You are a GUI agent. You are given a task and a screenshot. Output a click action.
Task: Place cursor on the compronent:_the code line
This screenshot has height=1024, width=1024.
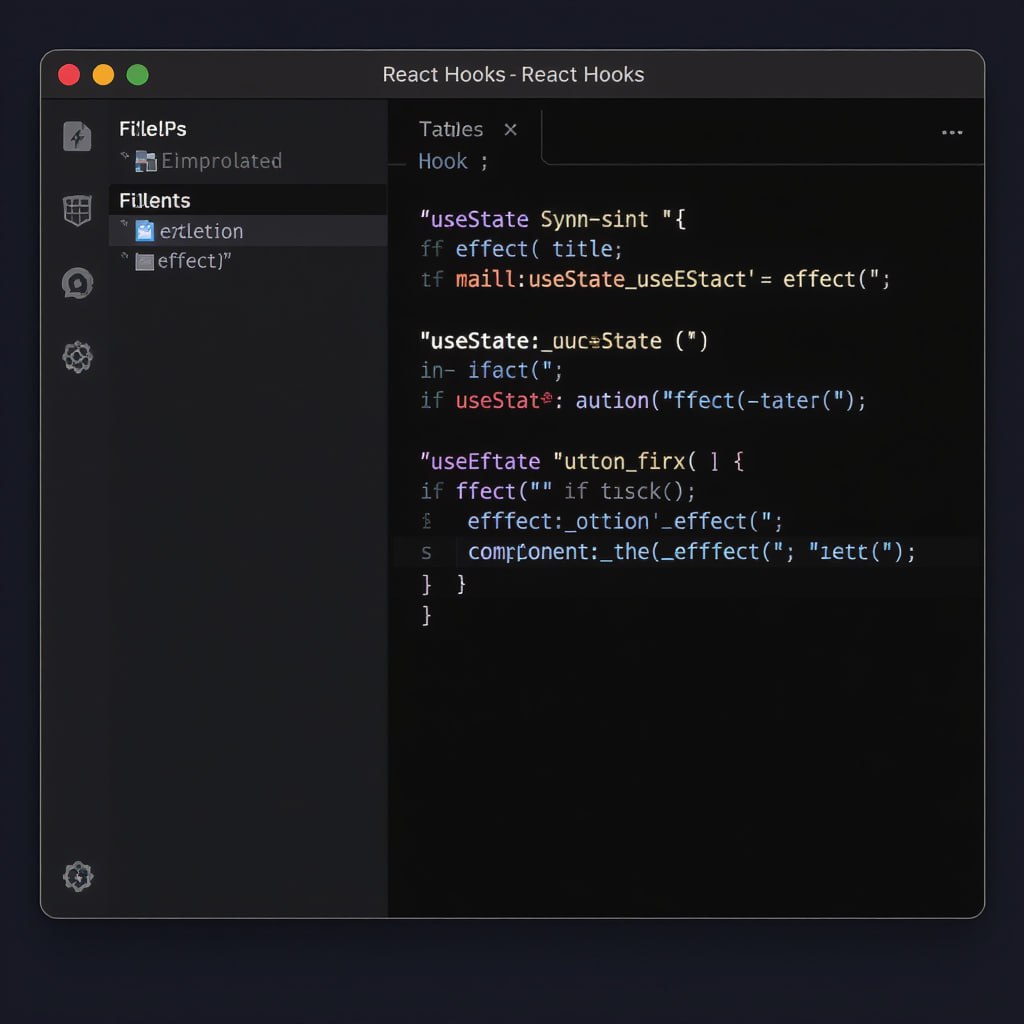[x=690, y=552]
